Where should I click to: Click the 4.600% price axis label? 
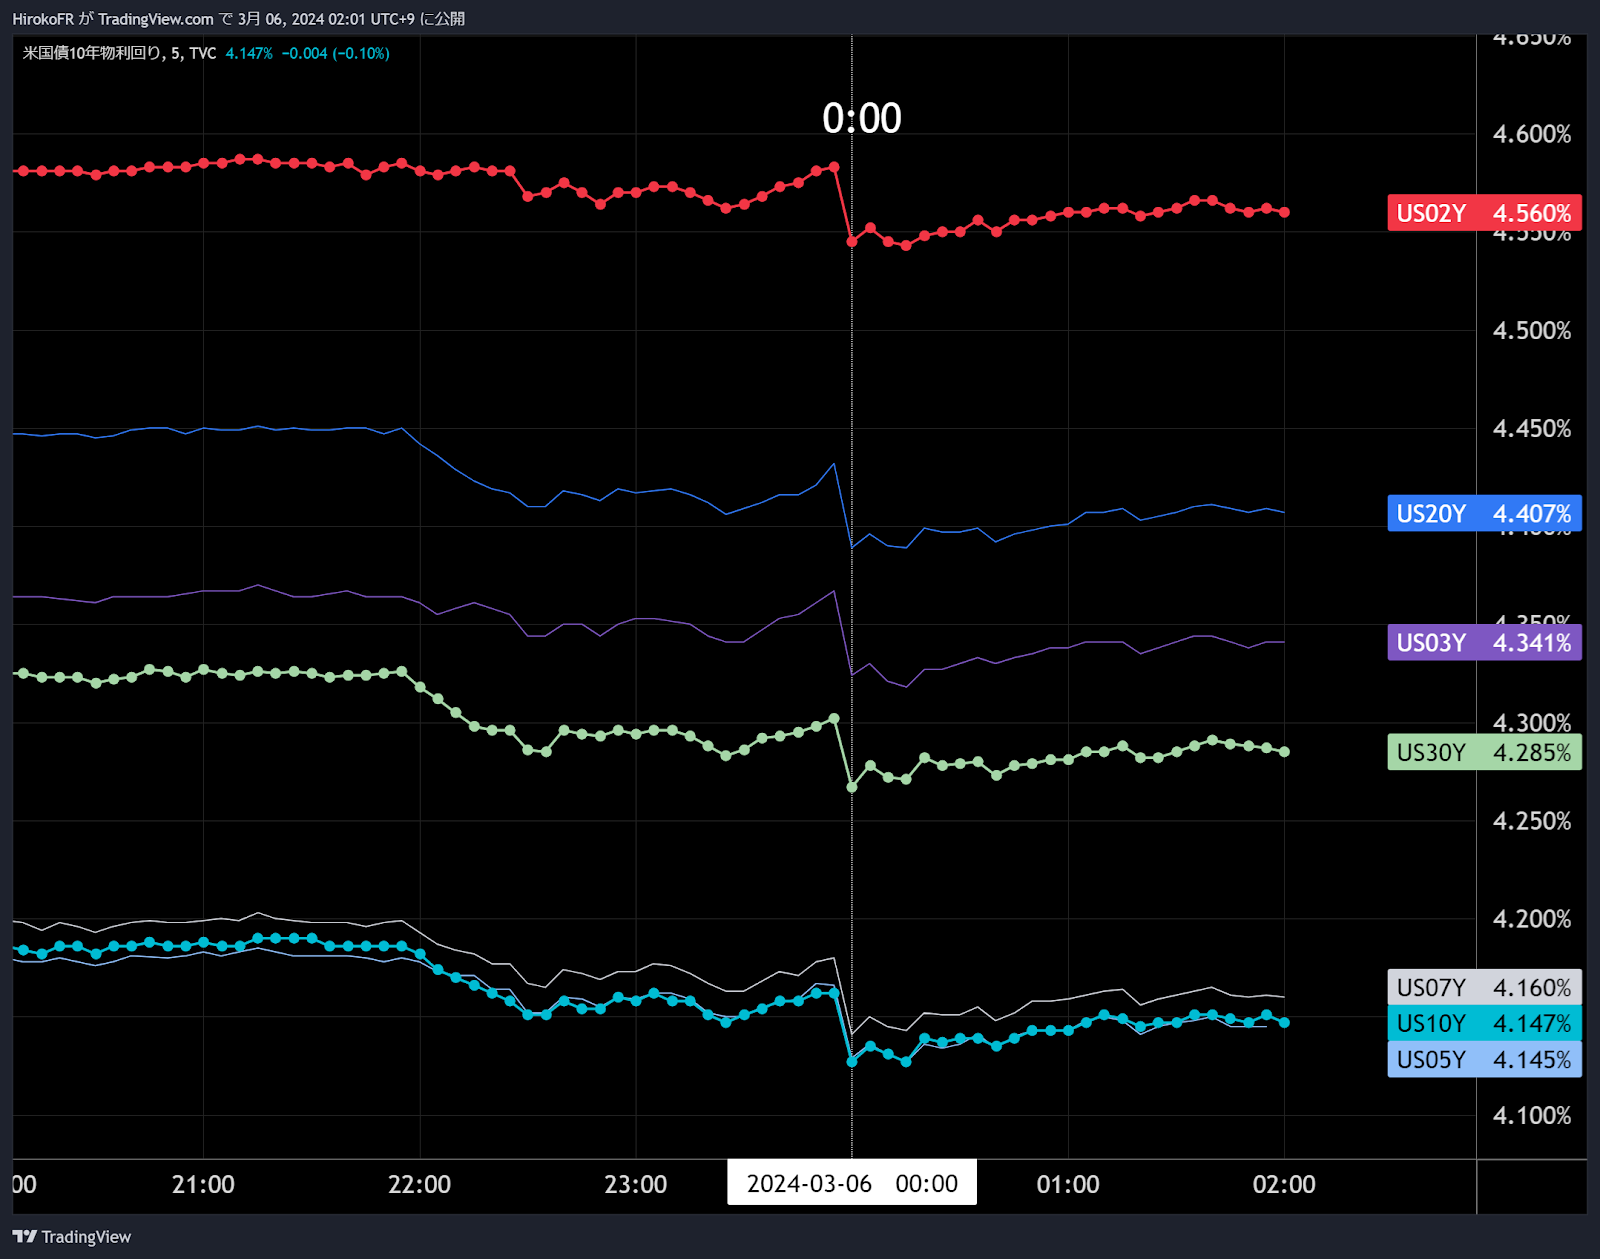click(1532, 134)
